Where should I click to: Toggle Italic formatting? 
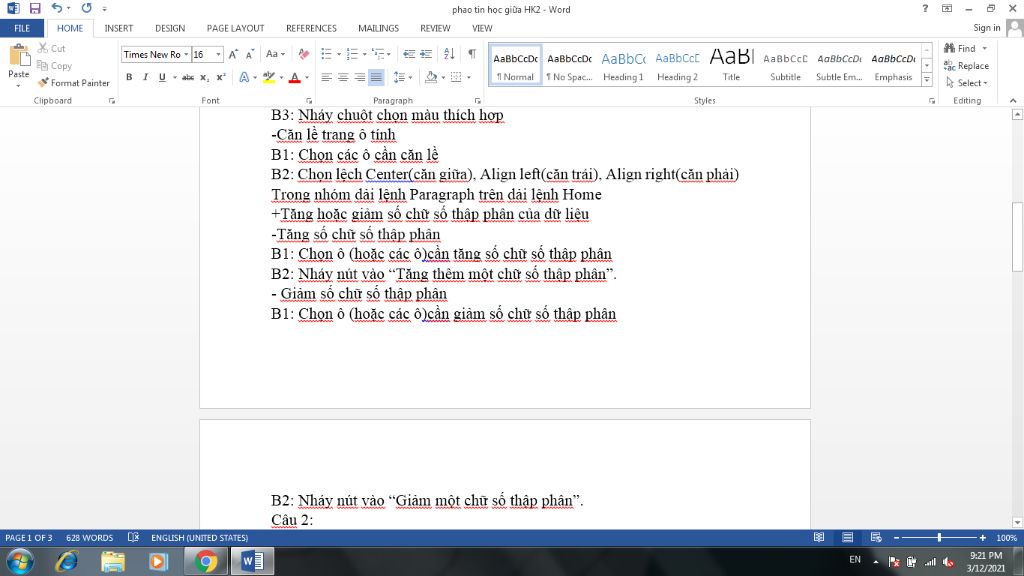pos(146,77)
